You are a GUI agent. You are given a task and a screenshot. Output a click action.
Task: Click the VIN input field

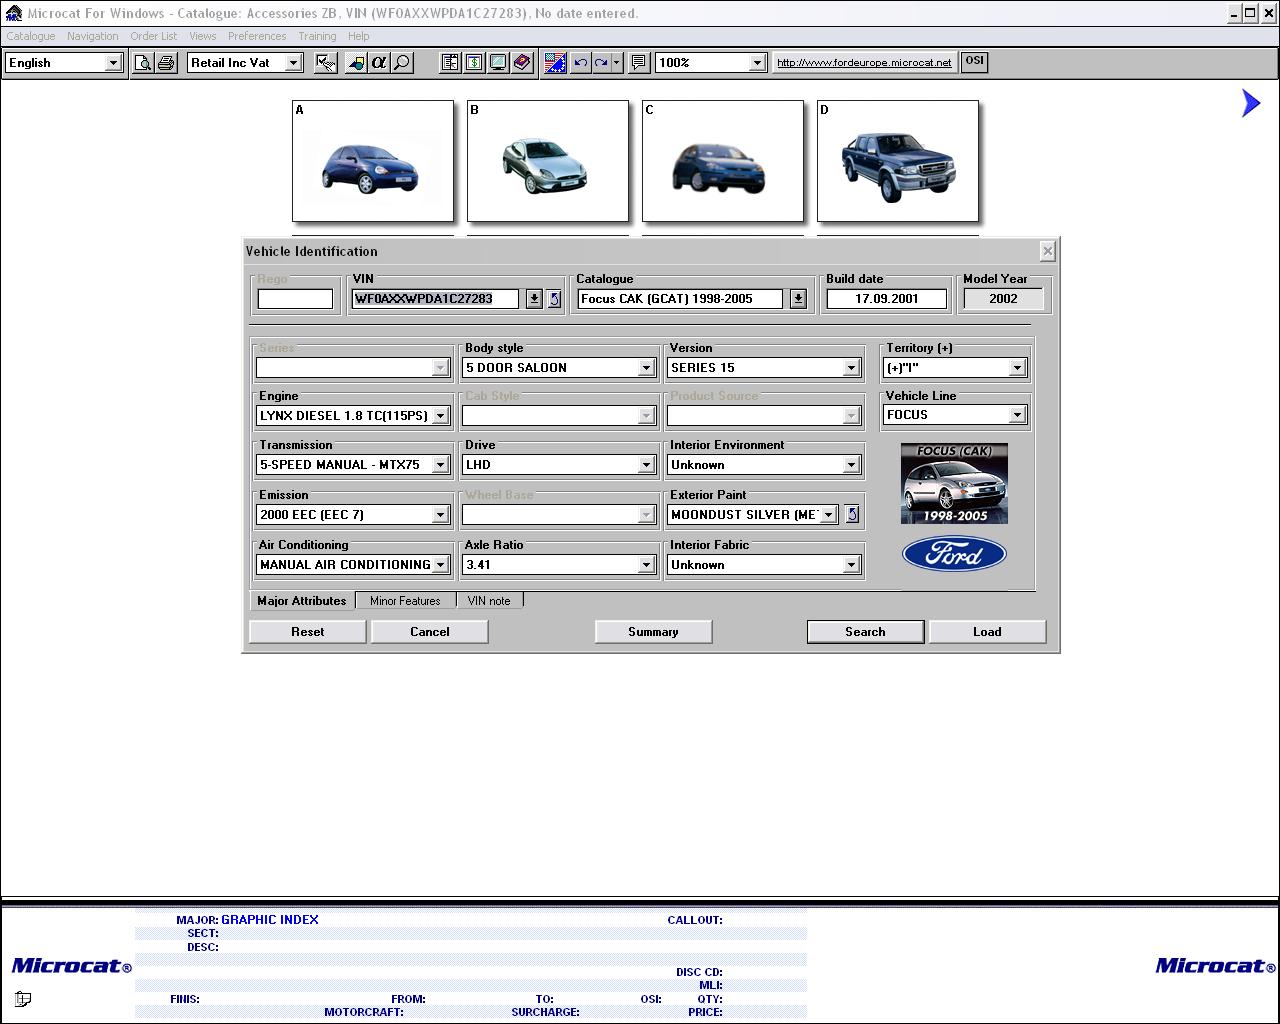point(436,299)
